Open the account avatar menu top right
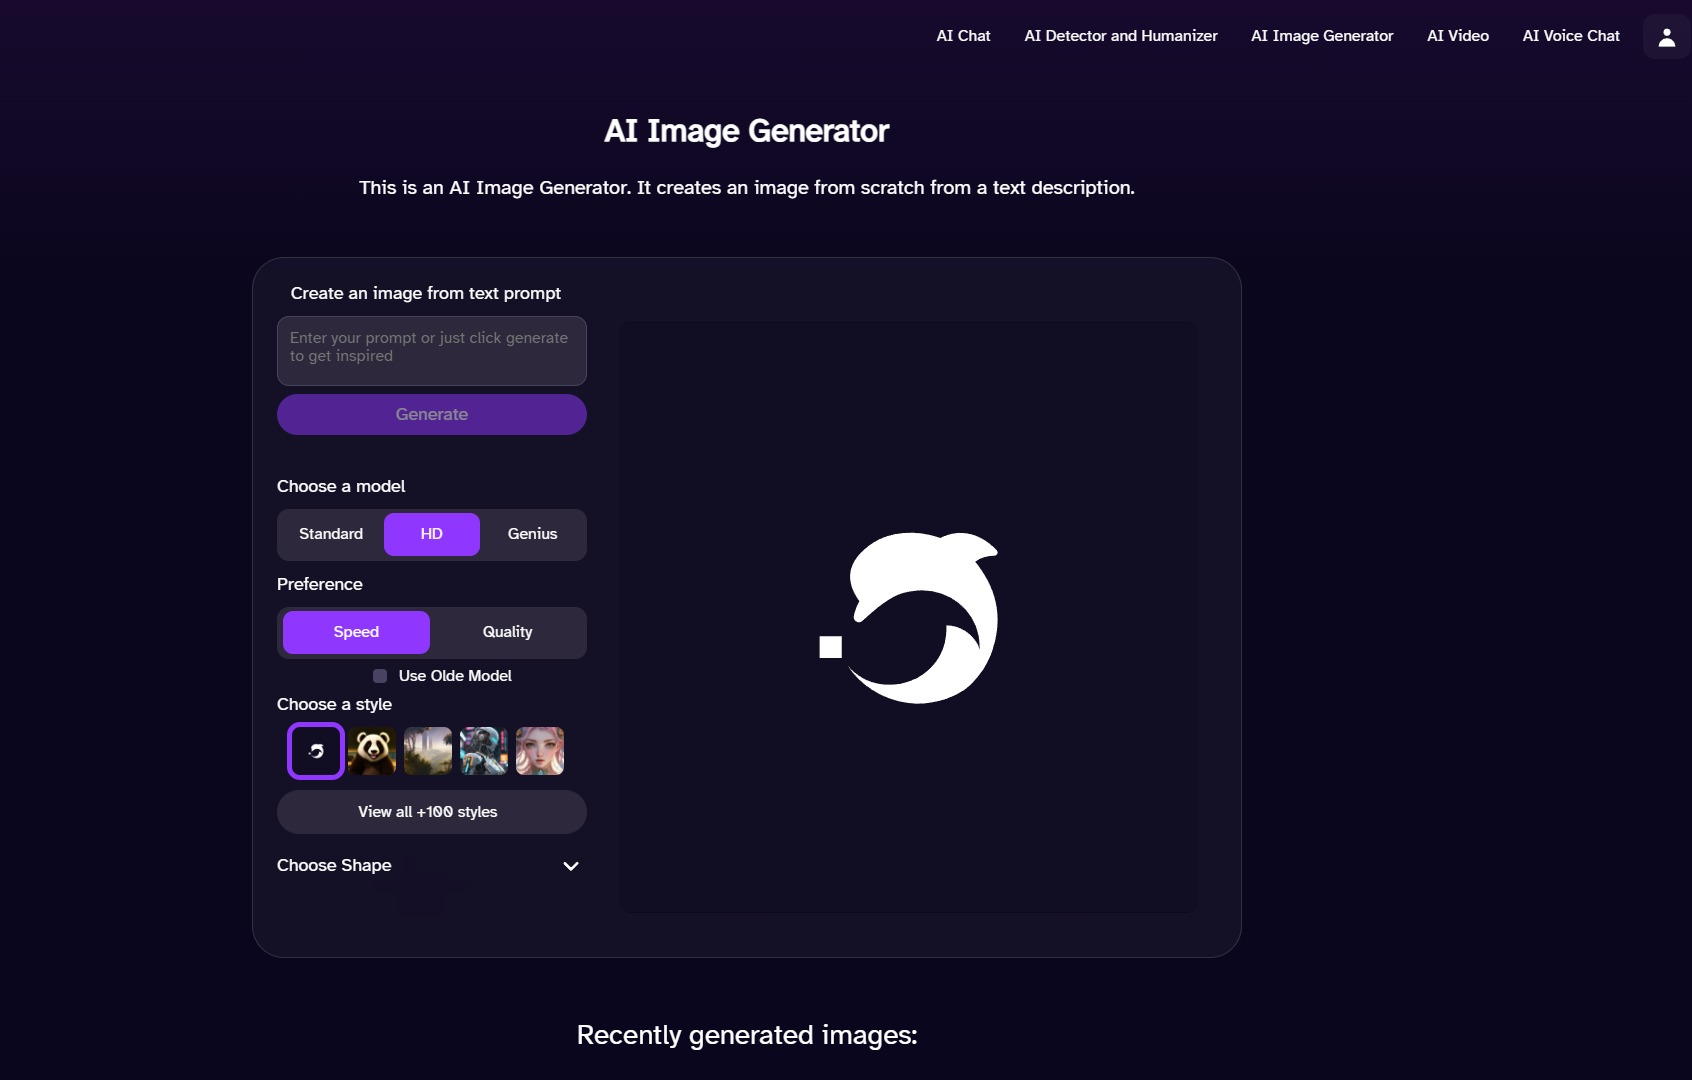1692x1080 pixels. coord(1665,36)
